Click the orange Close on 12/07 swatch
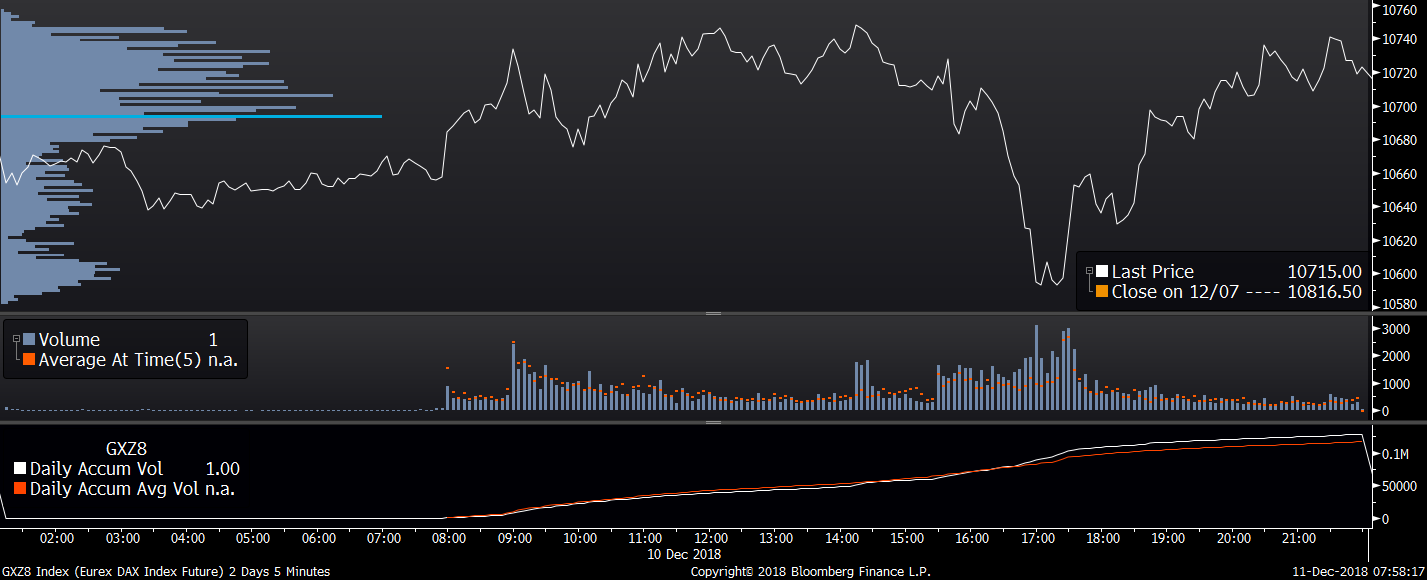 point(1102,292)
